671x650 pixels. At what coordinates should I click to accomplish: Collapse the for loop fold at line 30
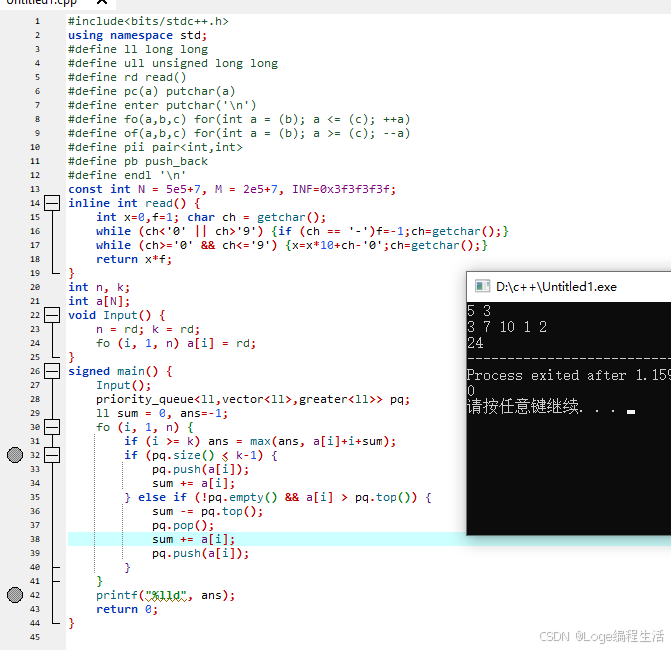(x=52, y=427)
